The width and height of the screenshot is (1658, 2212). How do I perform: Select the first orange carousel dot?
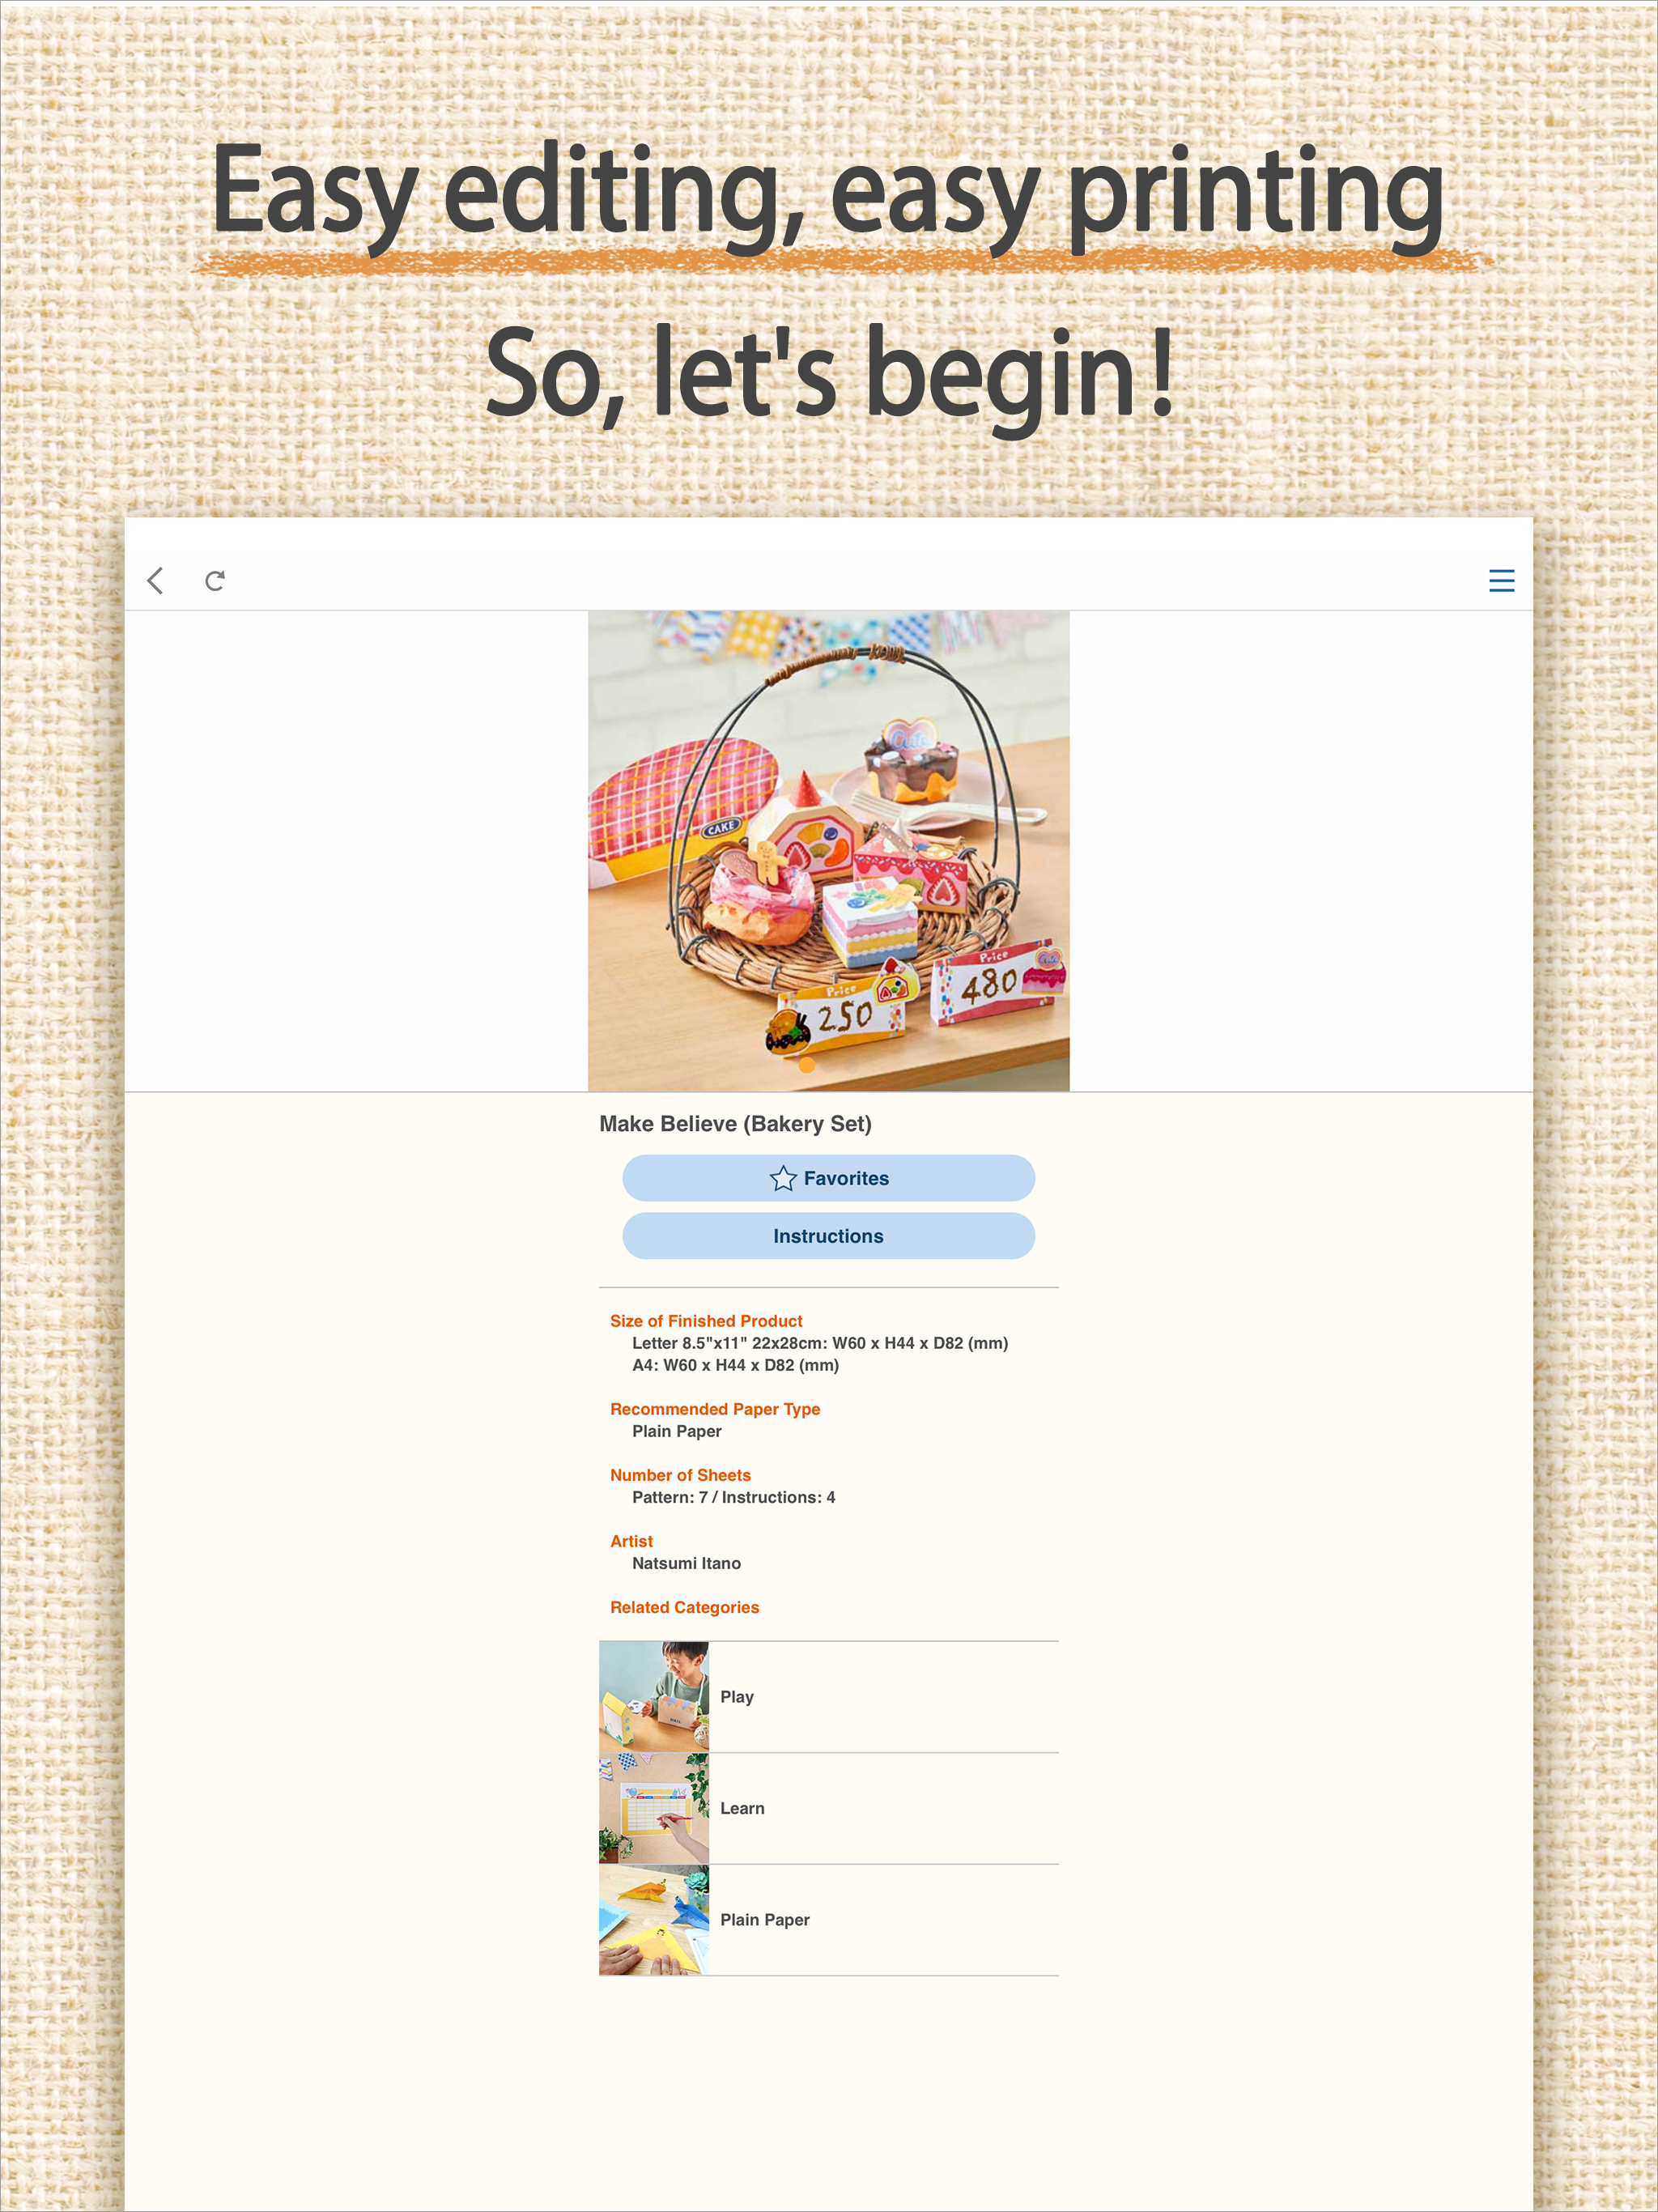tap(807, 1065)
